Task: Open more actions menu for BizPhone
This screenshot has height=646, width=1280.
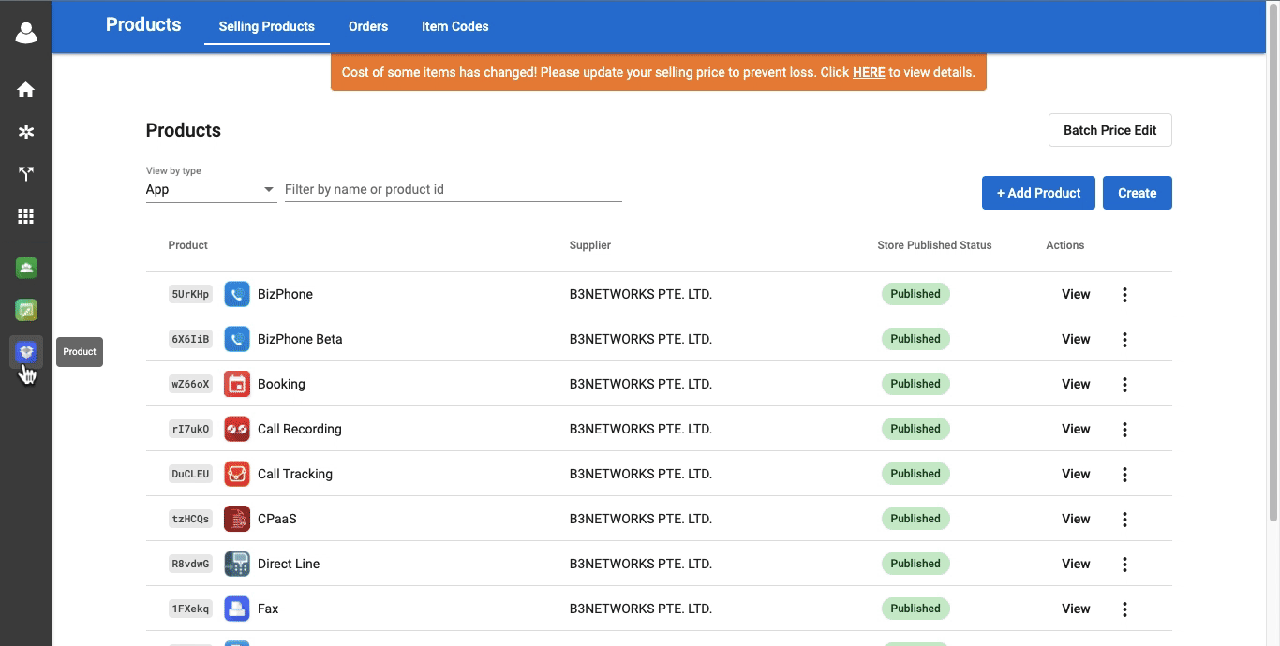Action: (1125, 294)
